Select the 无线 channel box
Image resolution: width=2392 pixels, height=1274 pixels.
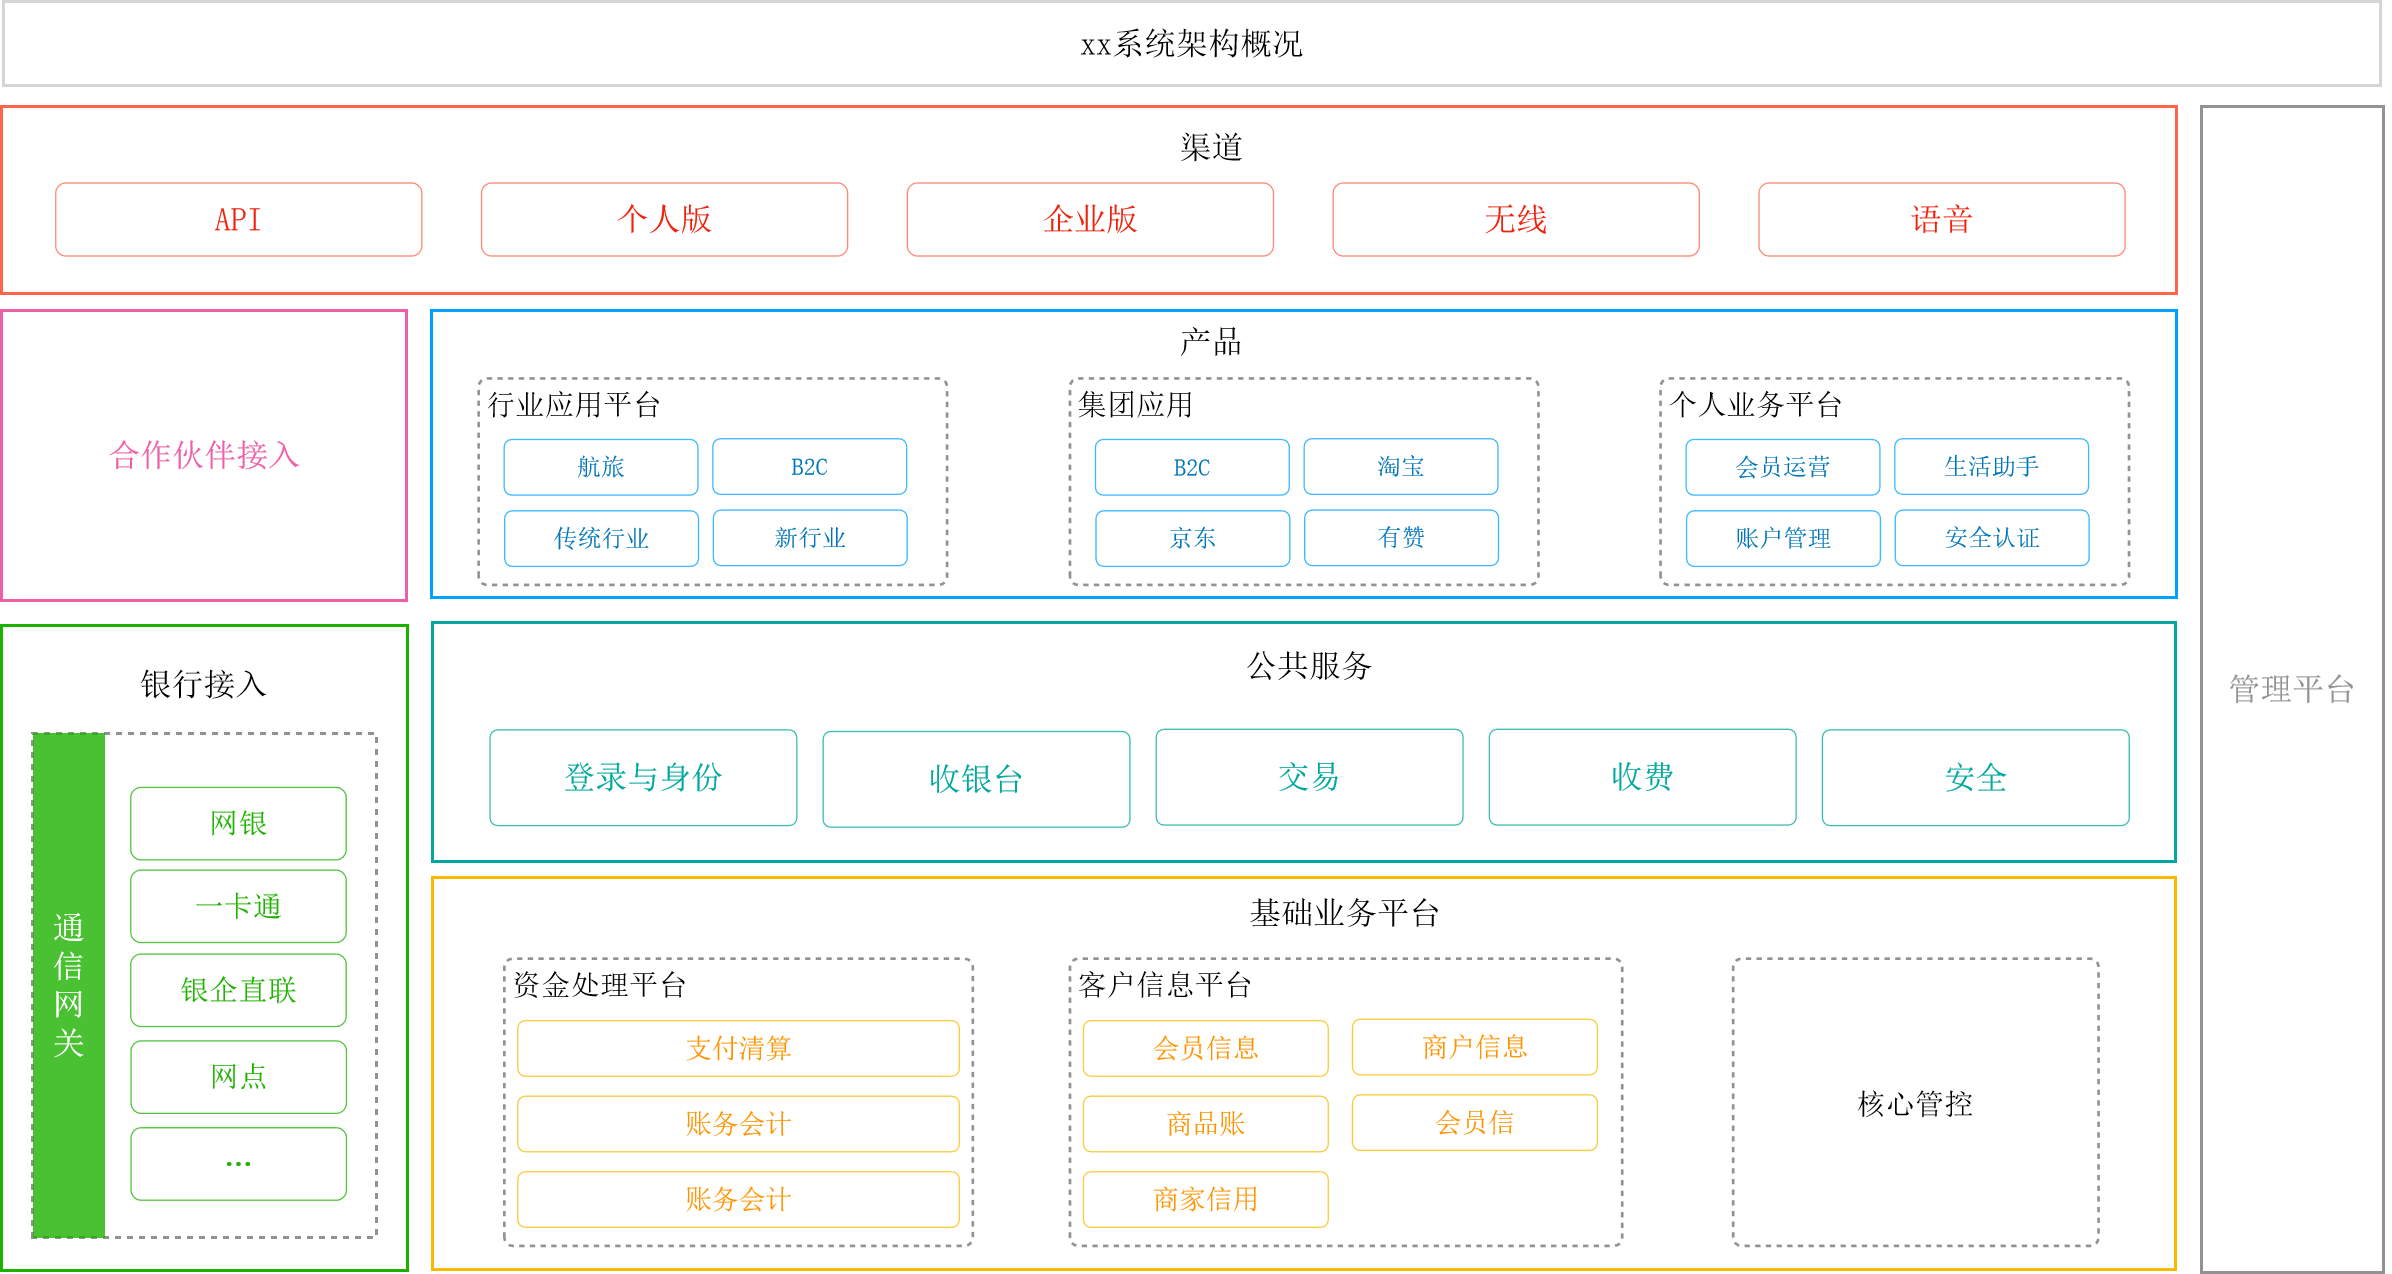point(1515,219)
